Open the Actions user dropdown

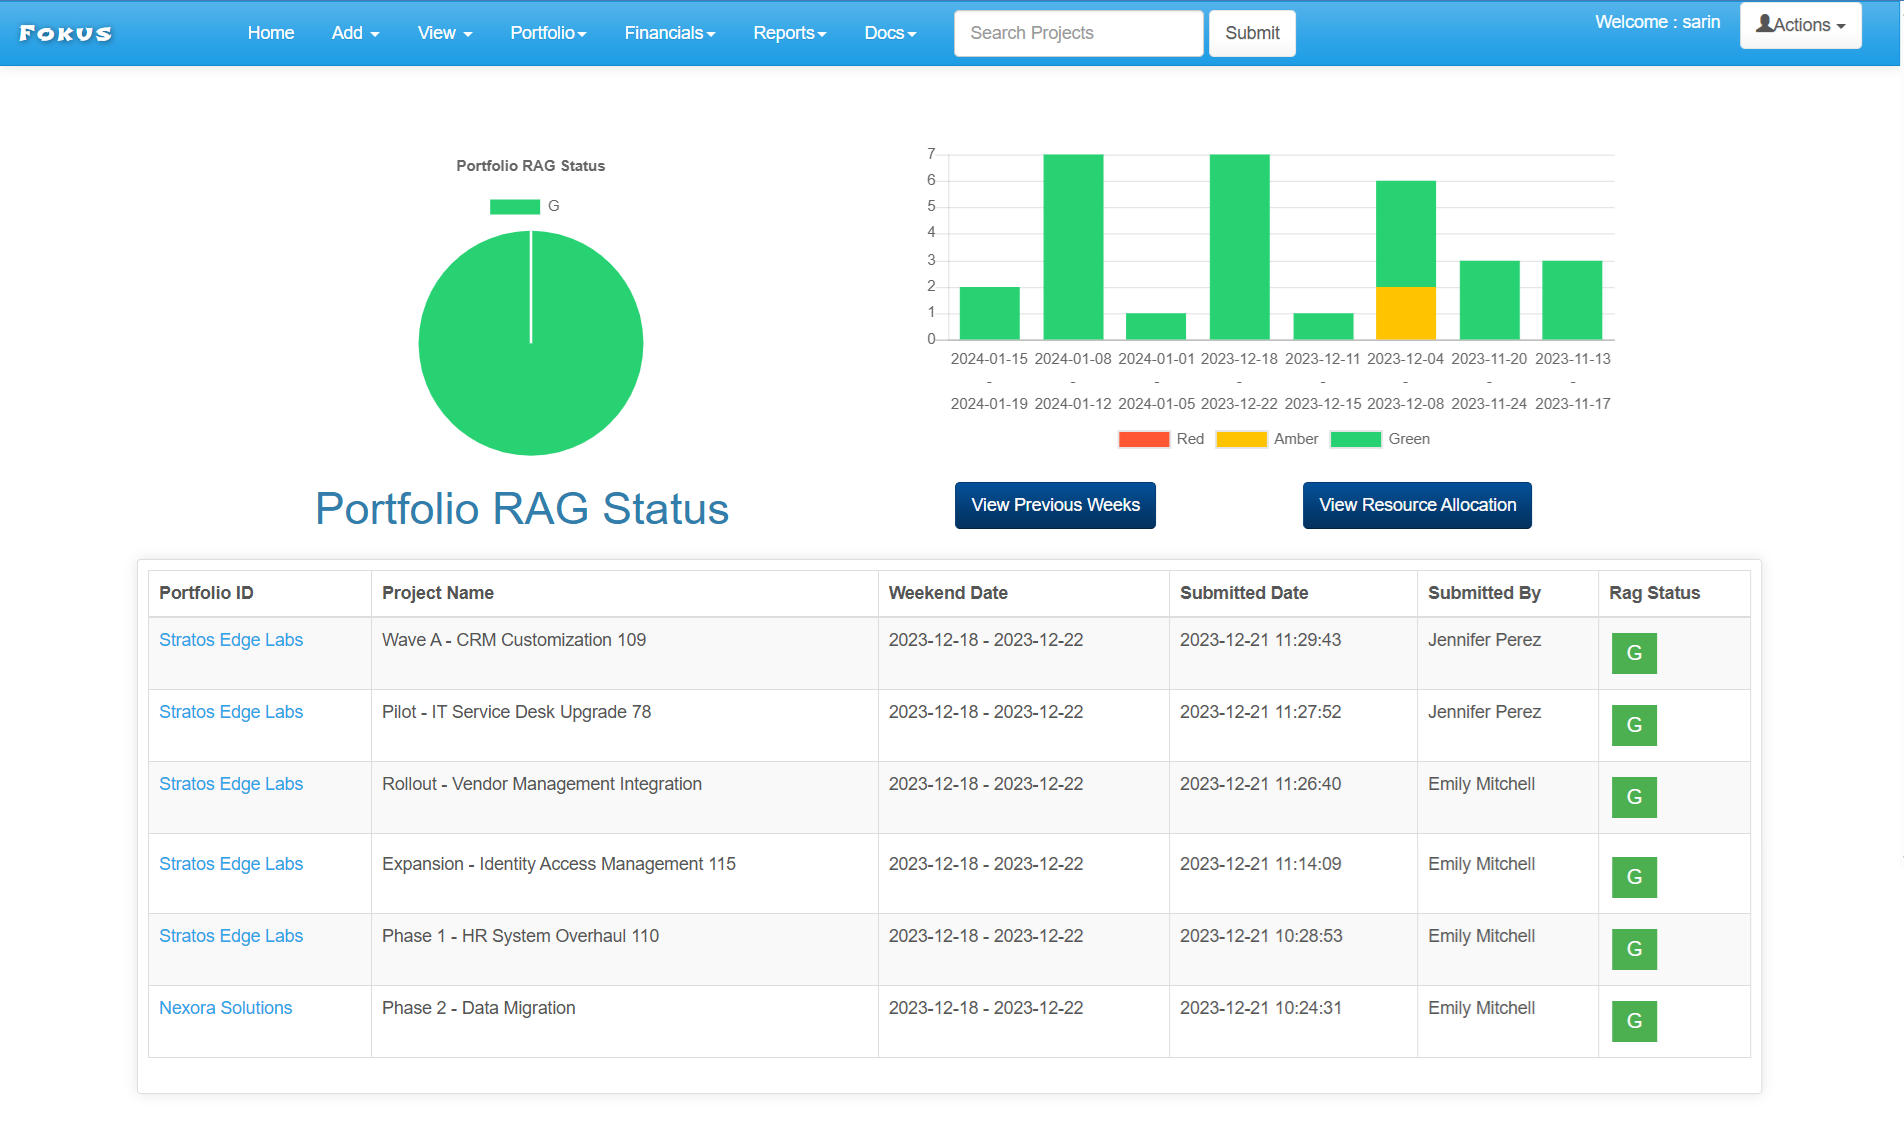pyautogui.click(x=1800, y=25)
